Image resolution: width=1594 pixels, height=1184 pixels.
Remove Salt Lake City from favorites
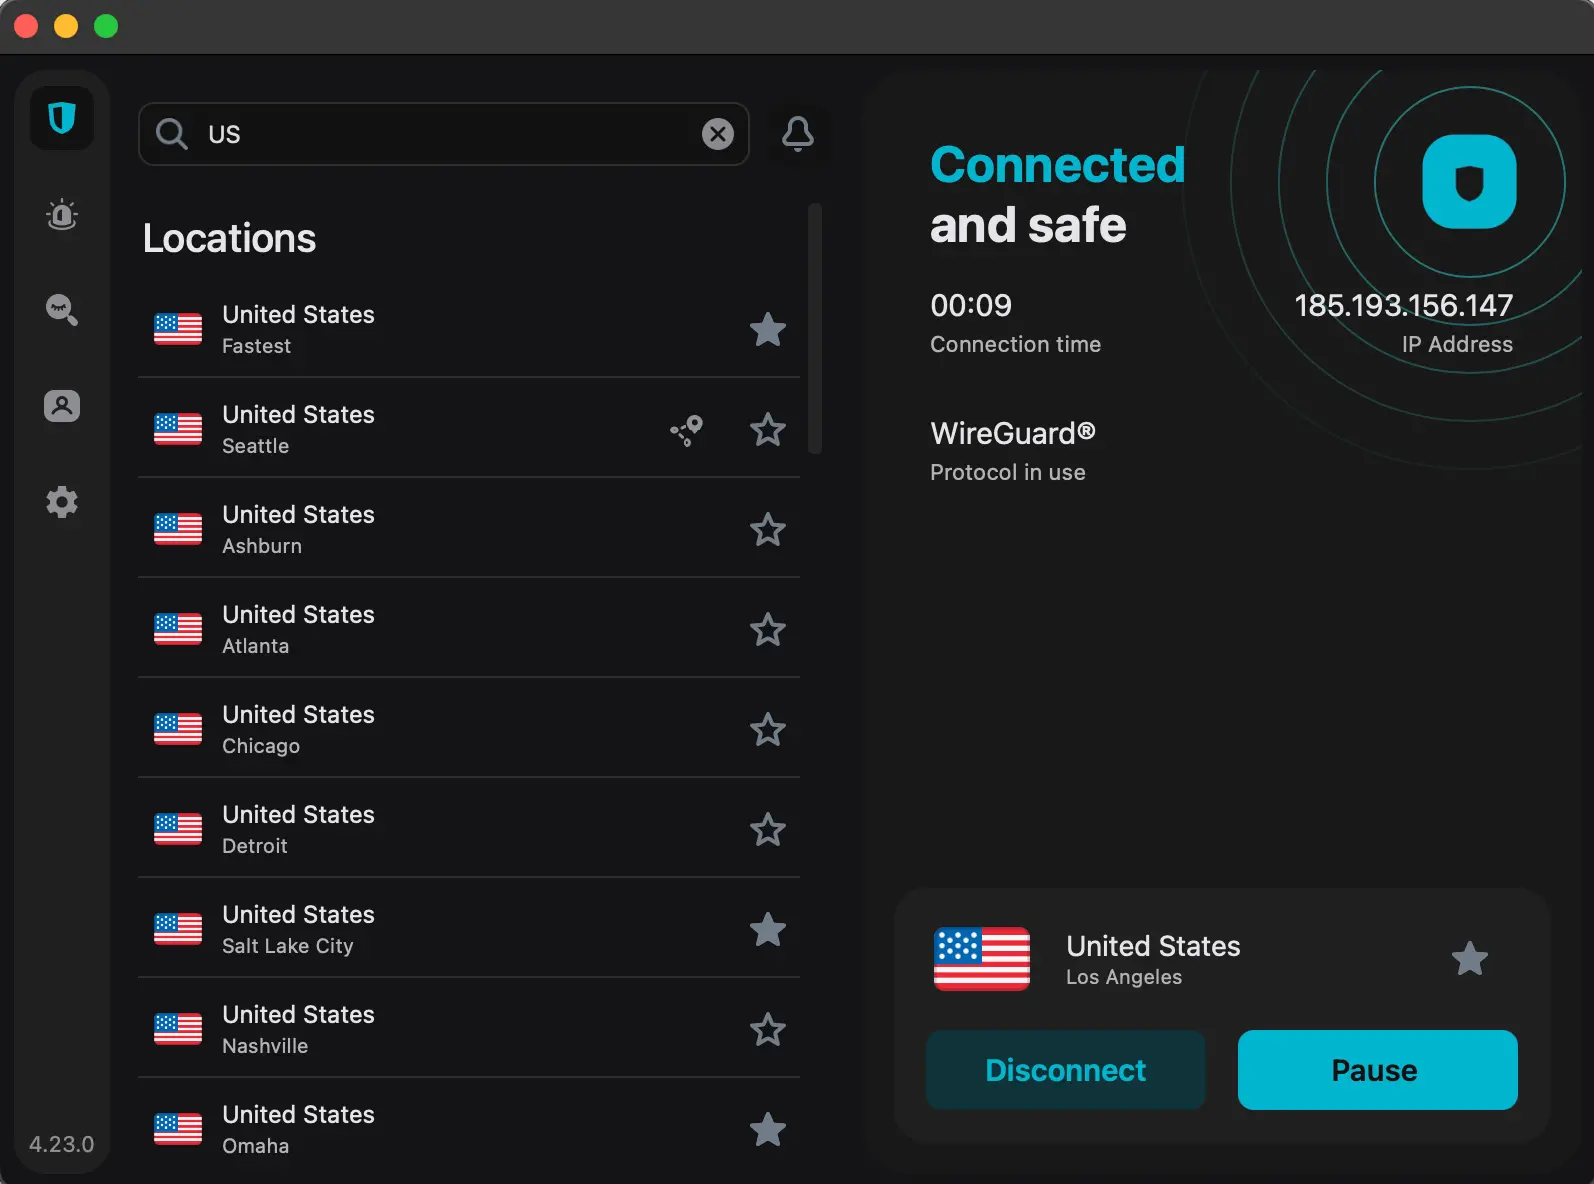click(x=767, y=930)
